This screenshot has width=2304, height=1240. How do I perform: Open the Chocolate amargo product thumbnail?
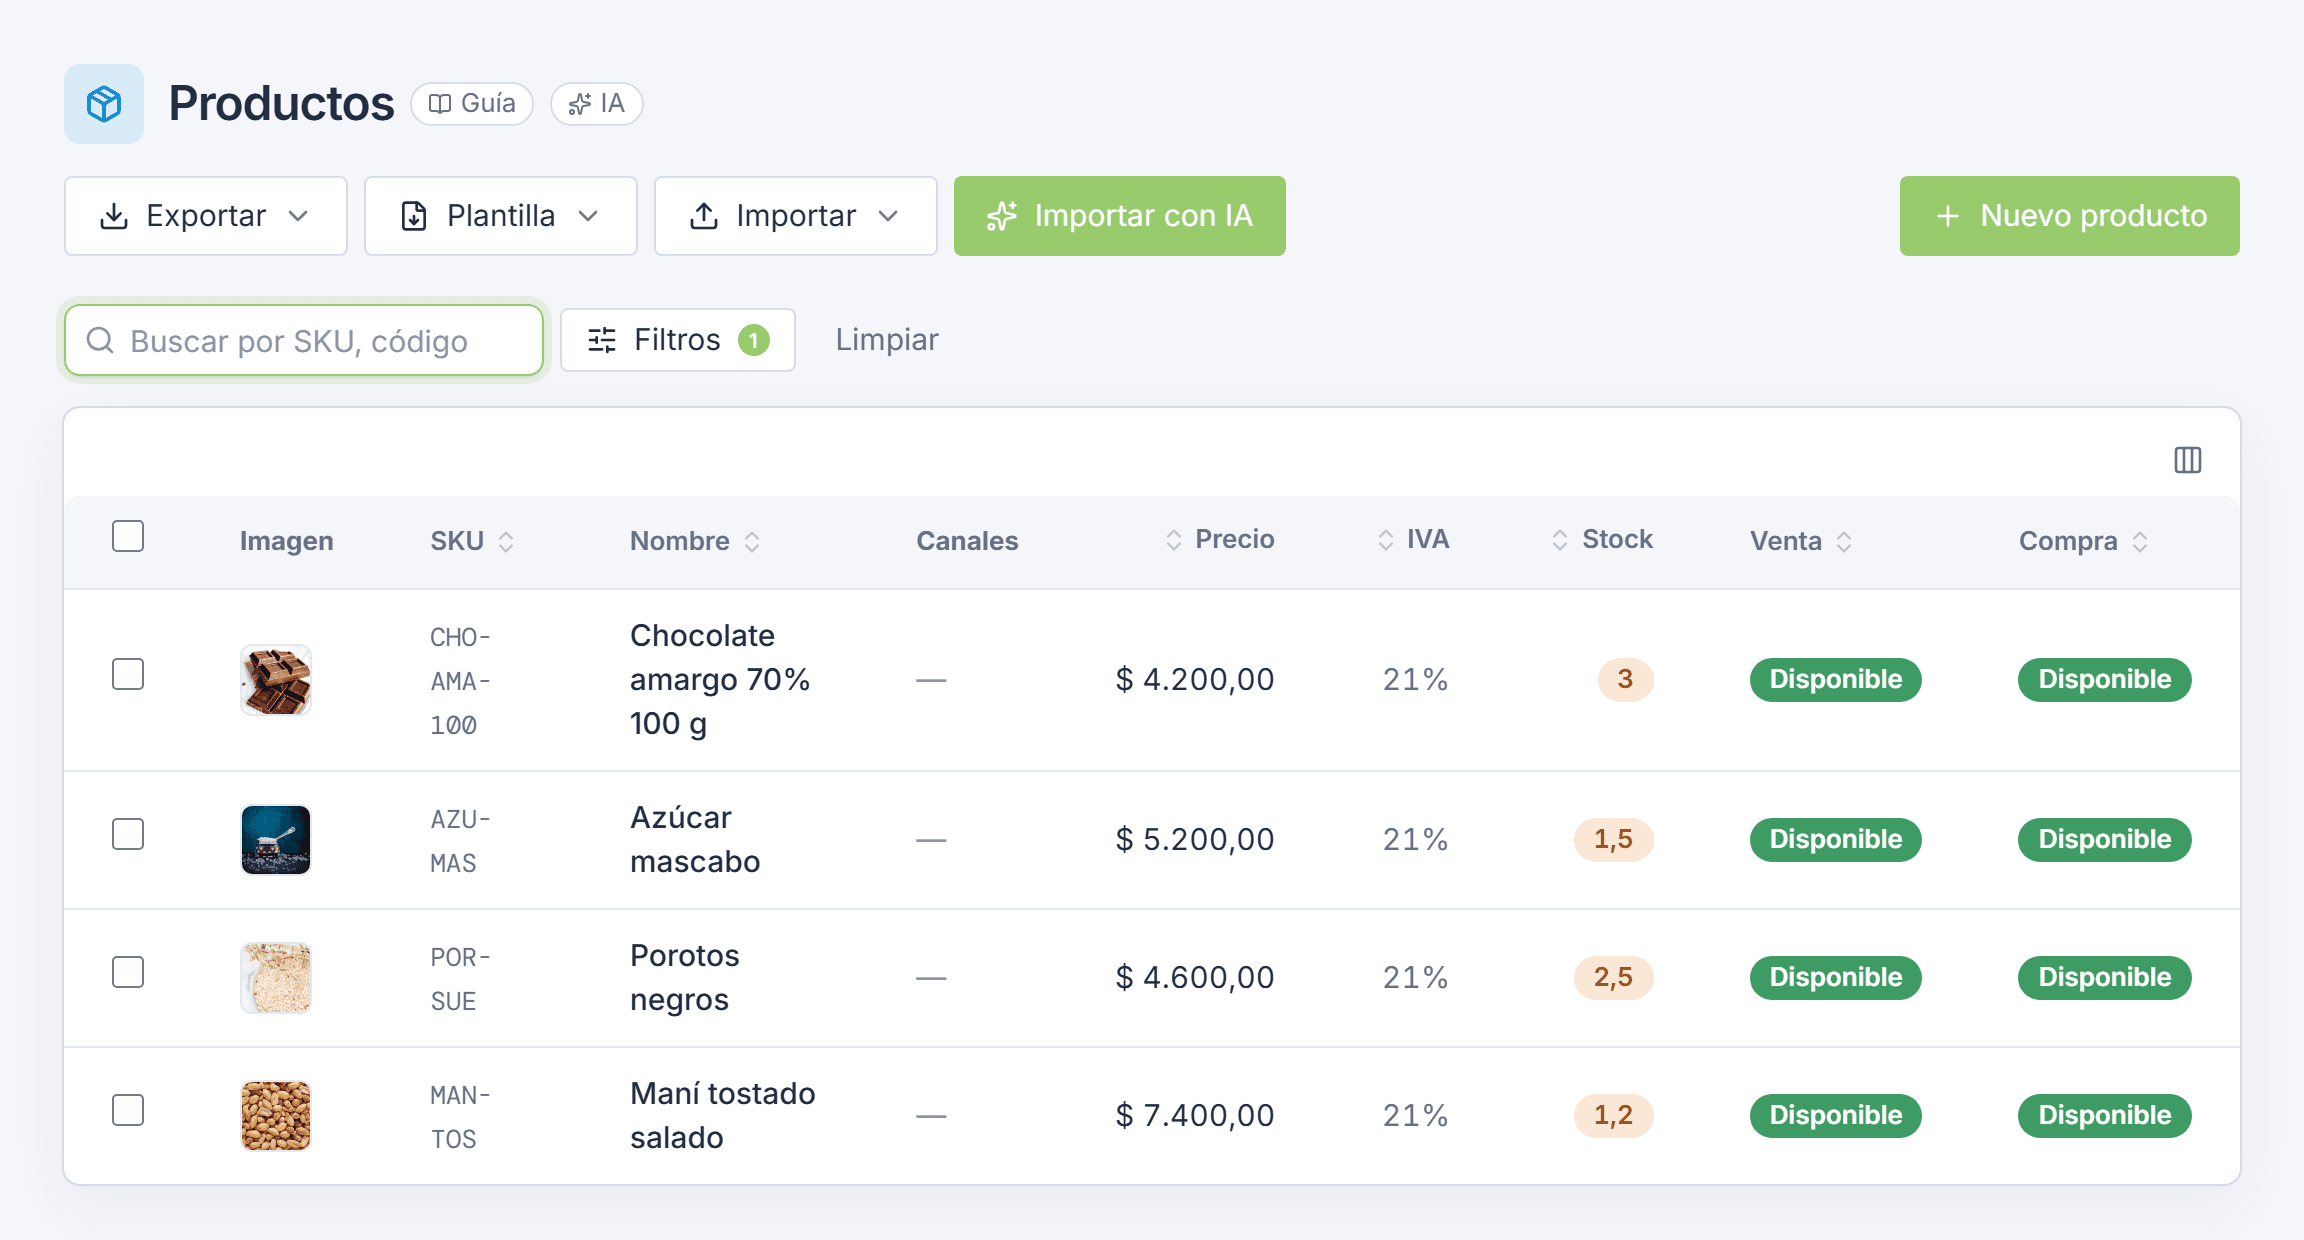coord(276,680)
